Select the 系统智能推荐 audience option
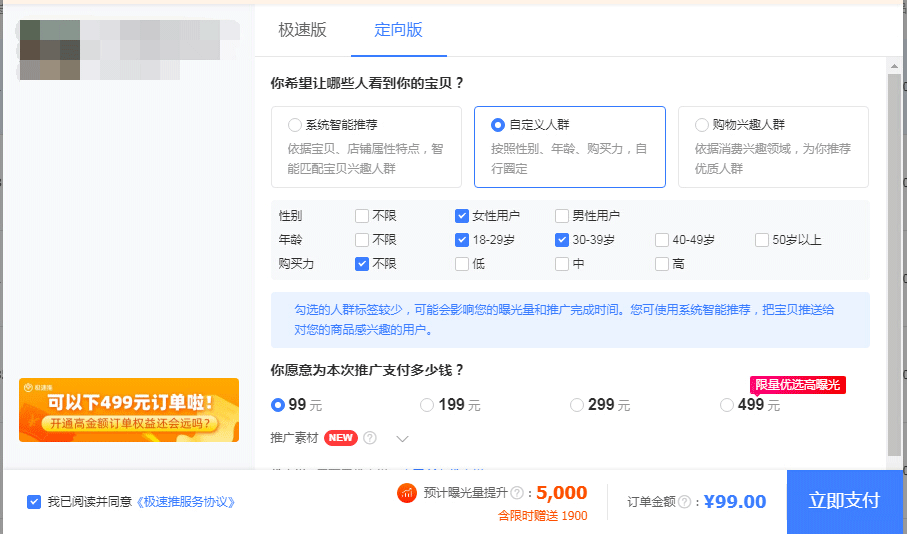The height and width of the screenshot is (534, 907). click(x=295, y=125)
